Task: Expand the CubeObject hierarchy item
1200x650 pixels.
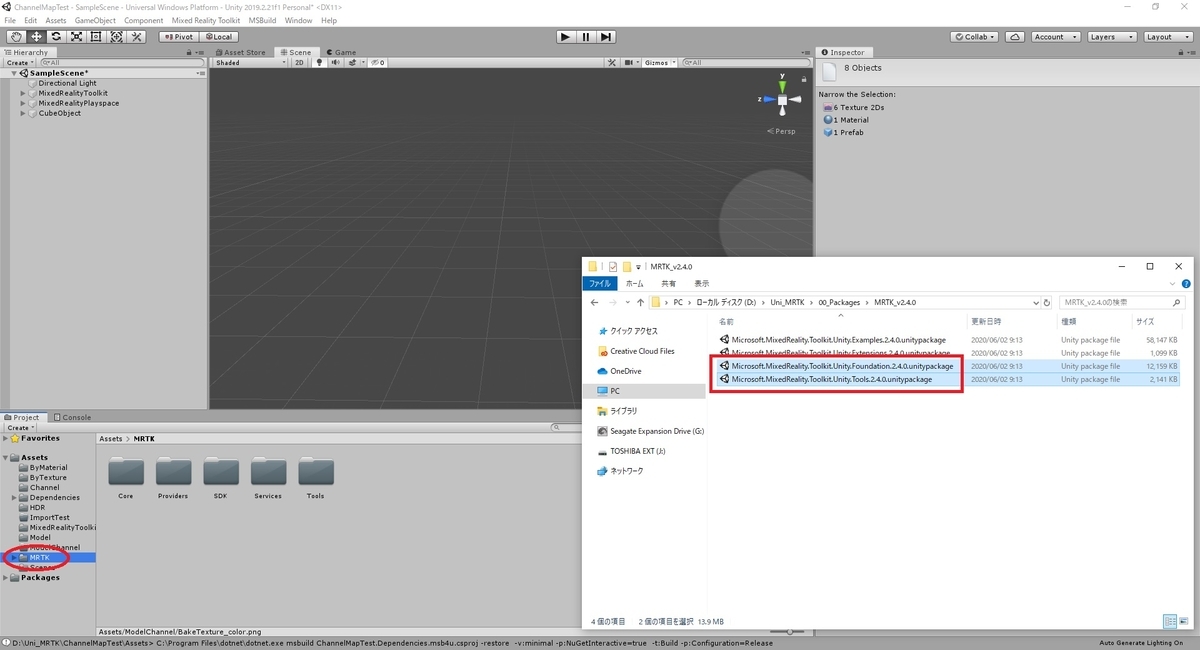Action: (x=23, y=113)
